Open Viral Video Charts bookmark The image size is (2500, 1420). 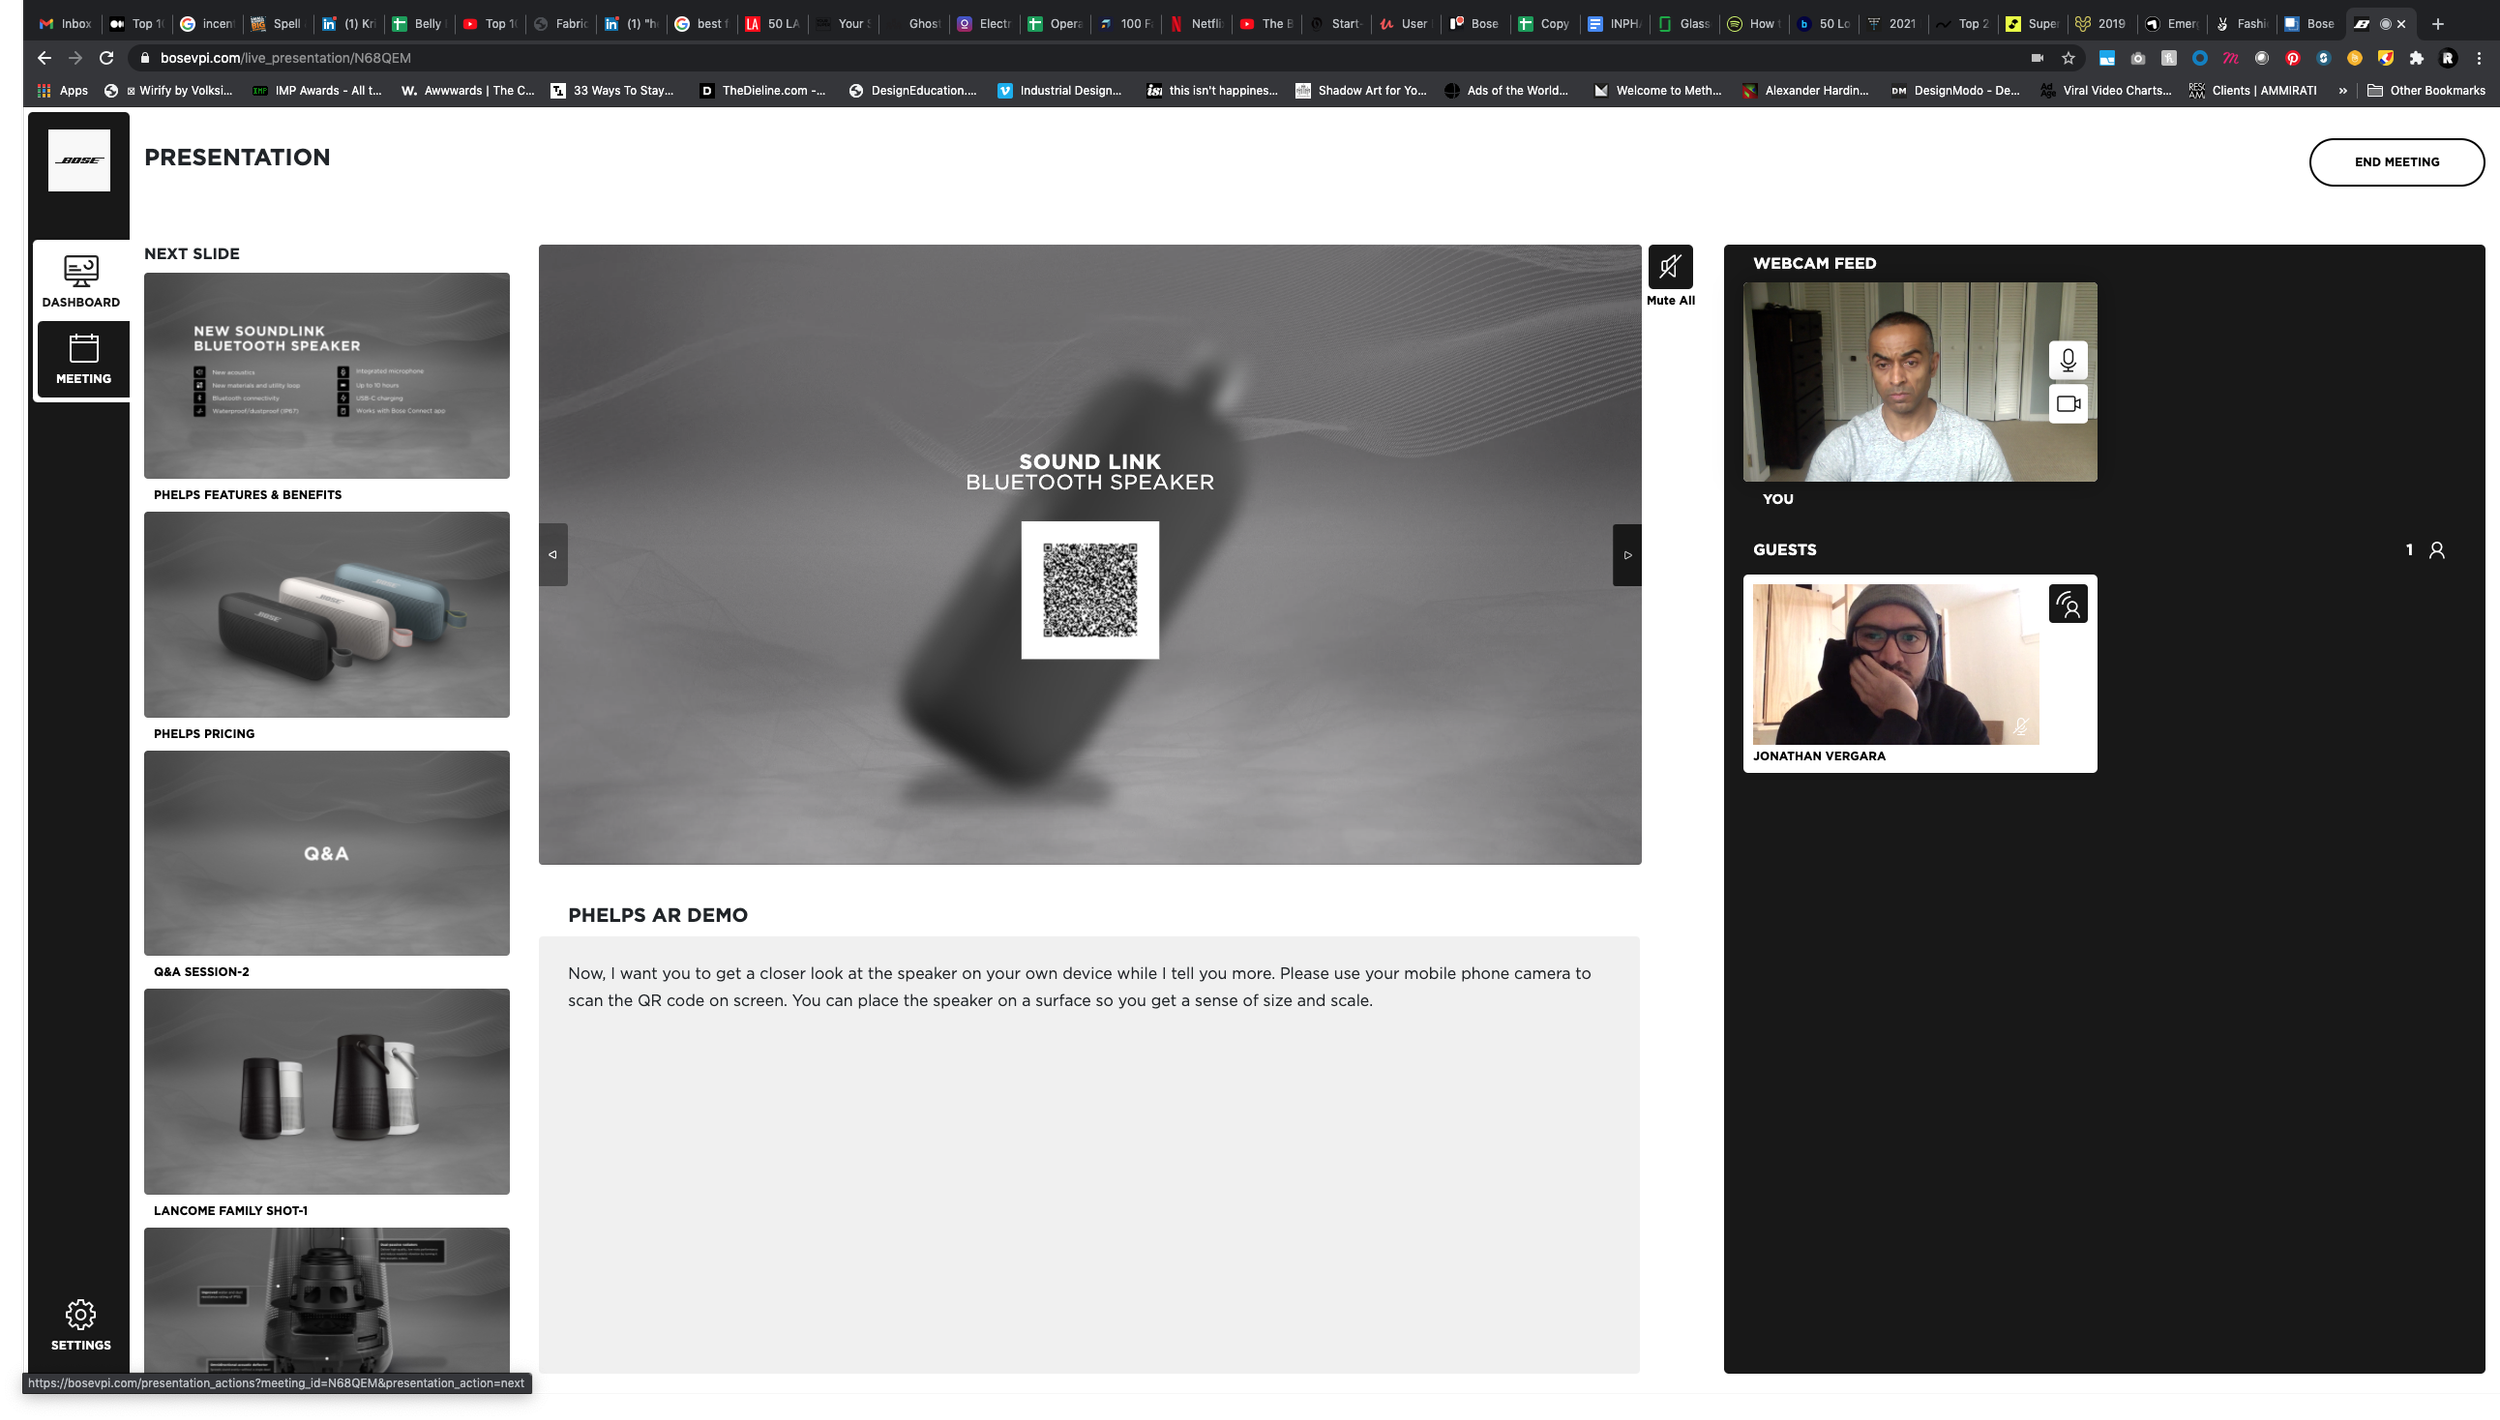2105,90
